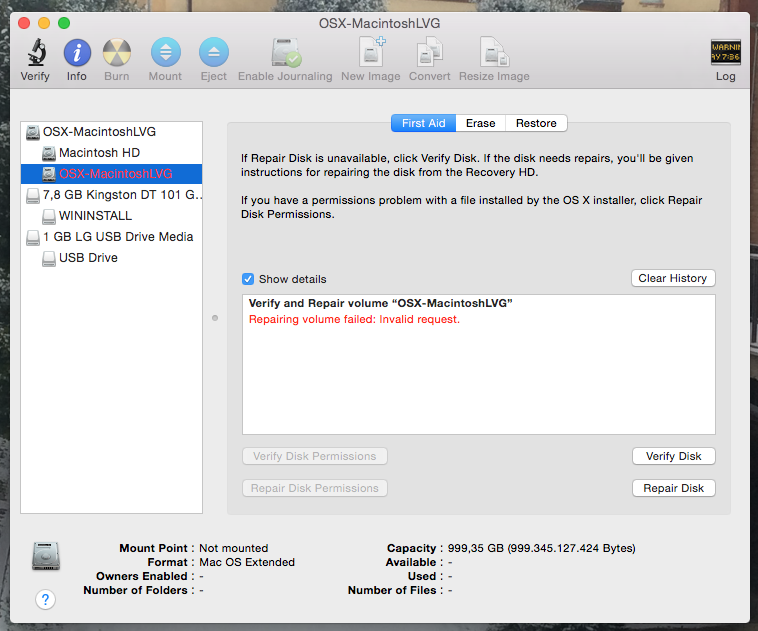Viewport: 758px width, 631px height.
Task: Select the WININSTALL volume
Action: pos(111,216)
